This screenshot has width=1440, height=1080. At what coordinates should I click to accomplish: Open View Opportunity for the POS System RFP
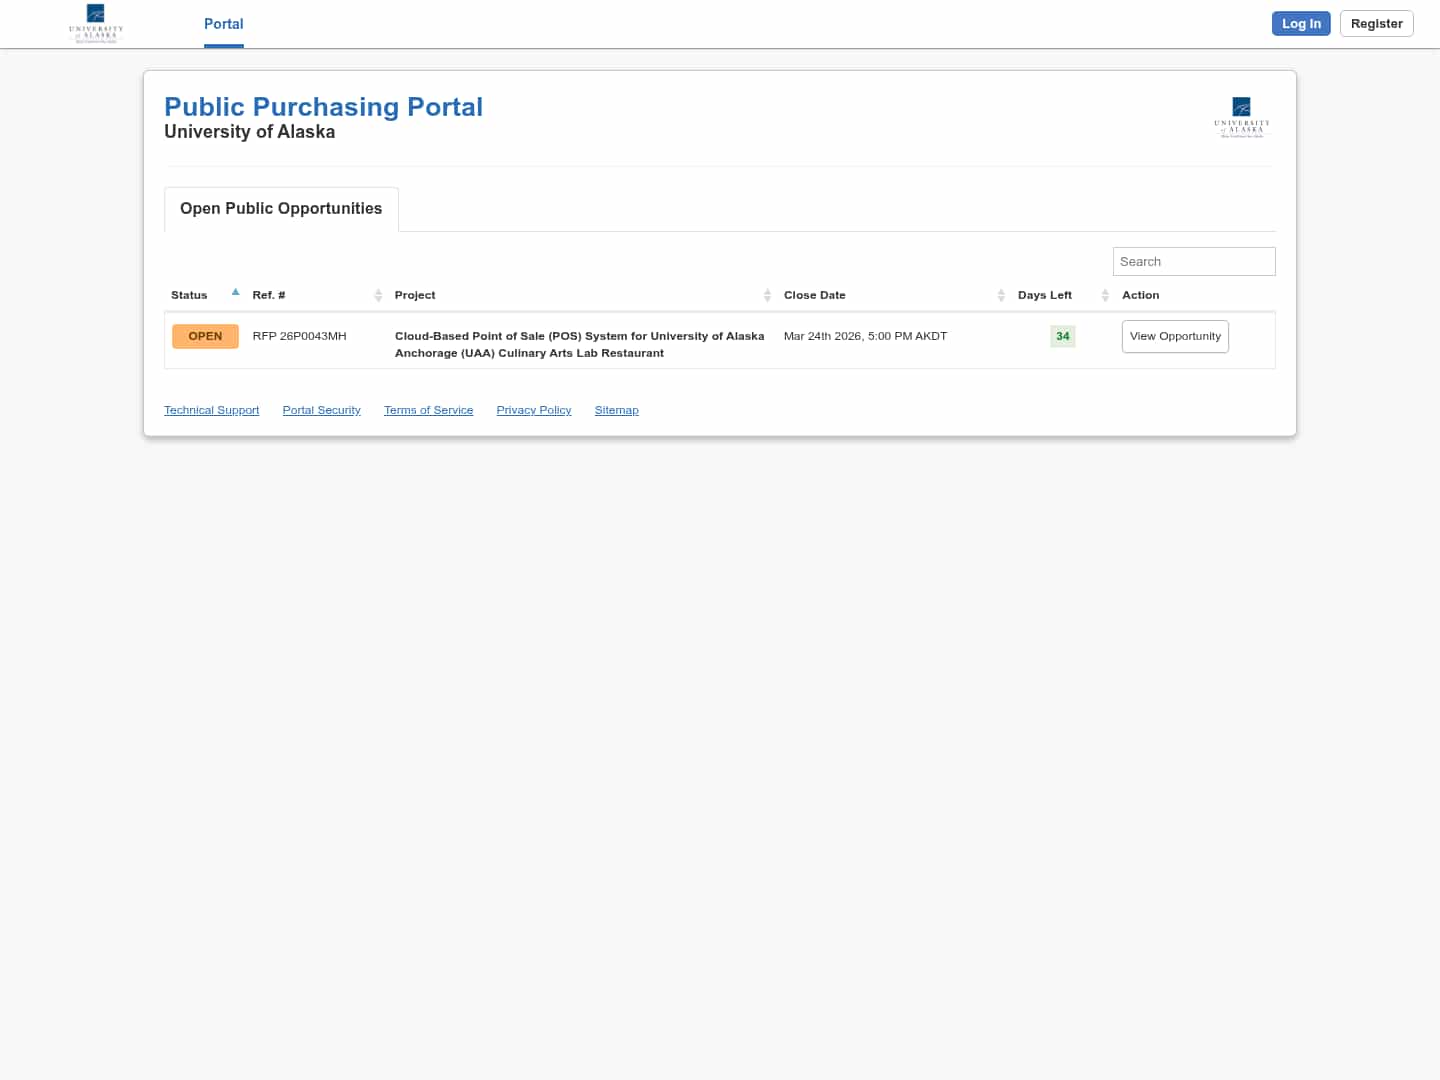[x=1174, y=337]
